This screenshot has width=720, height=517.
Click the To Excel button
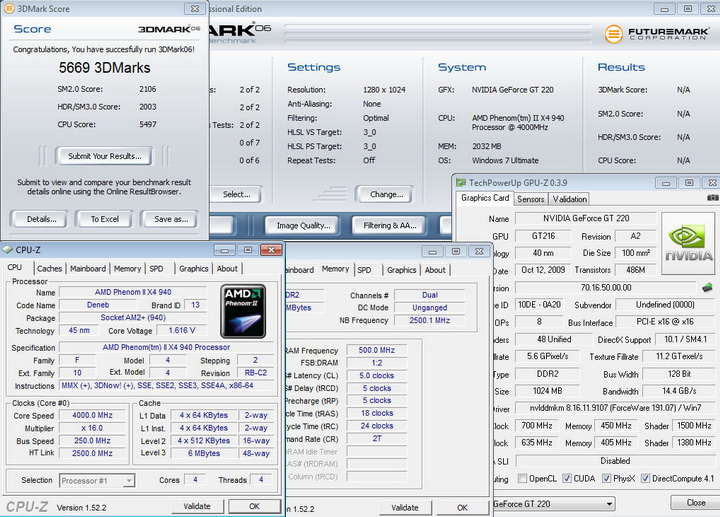tap(104, 218)
